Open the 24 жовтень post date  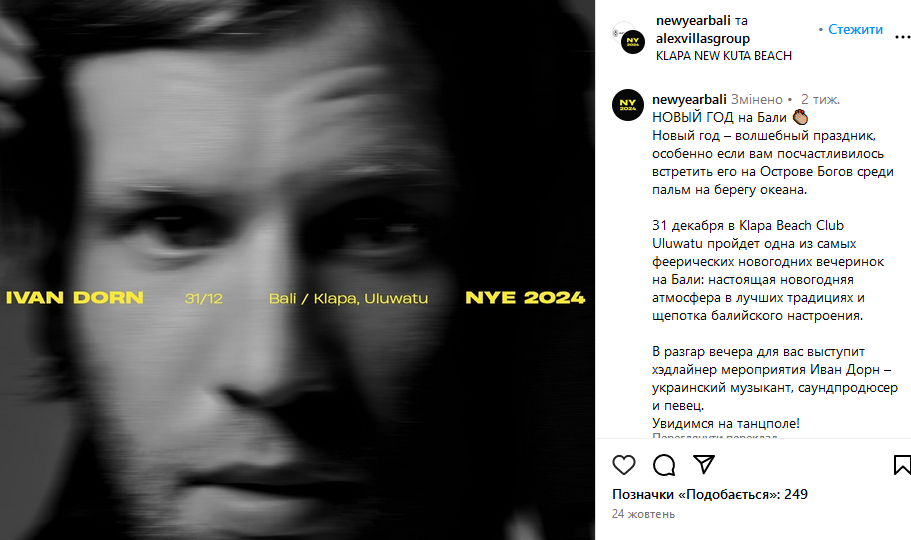tap(643, 514)
